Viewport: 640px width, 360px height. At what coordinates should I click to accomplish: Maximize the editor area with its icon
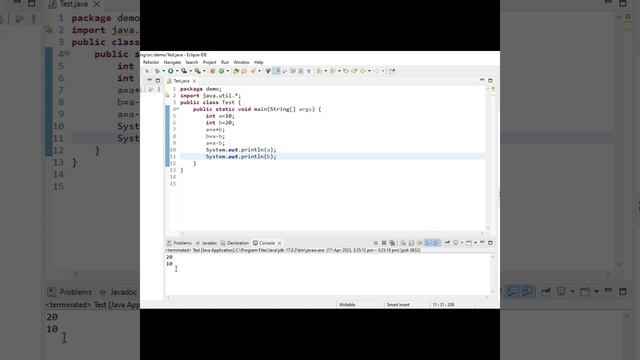tap(490, 80)
